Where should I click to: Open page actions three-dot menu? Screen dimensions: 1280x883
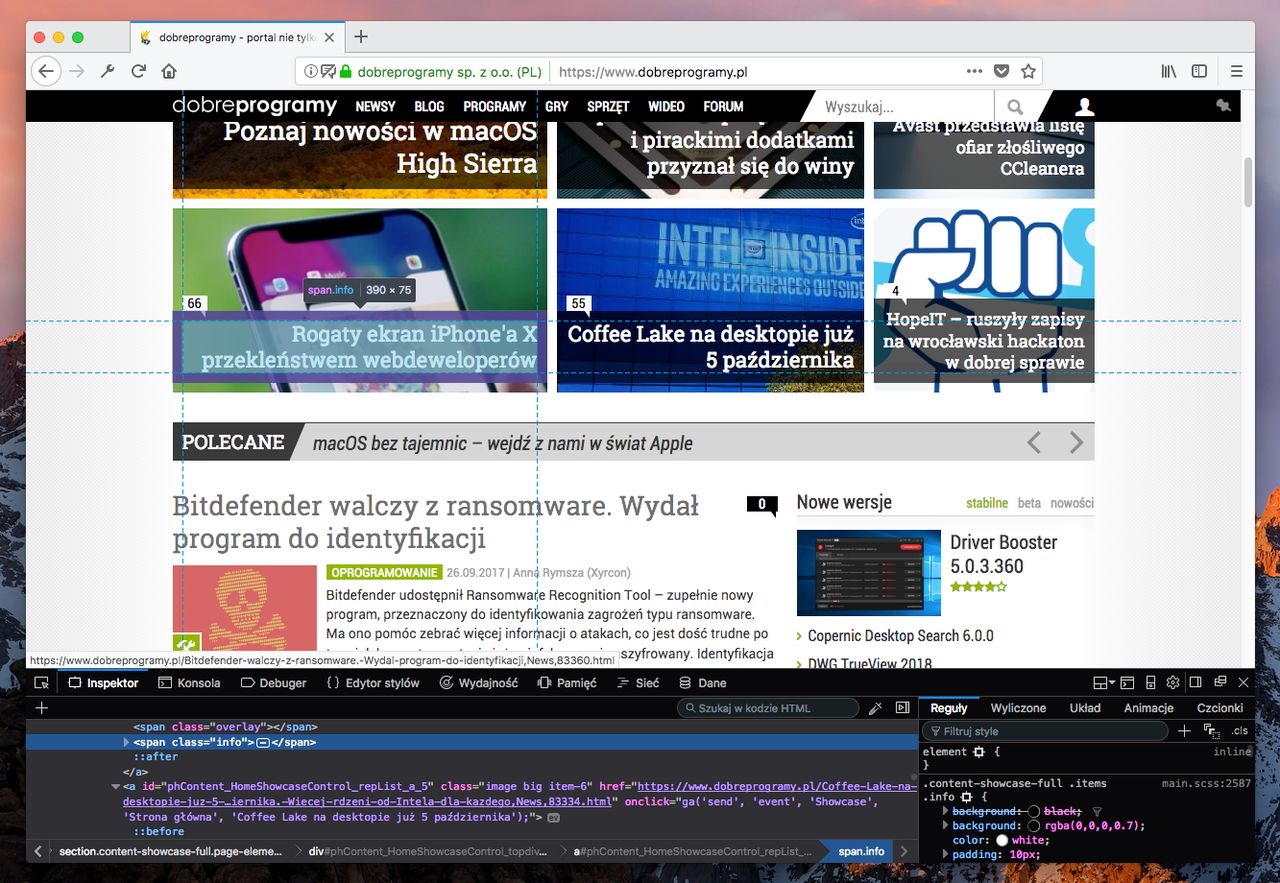(974, 71)
